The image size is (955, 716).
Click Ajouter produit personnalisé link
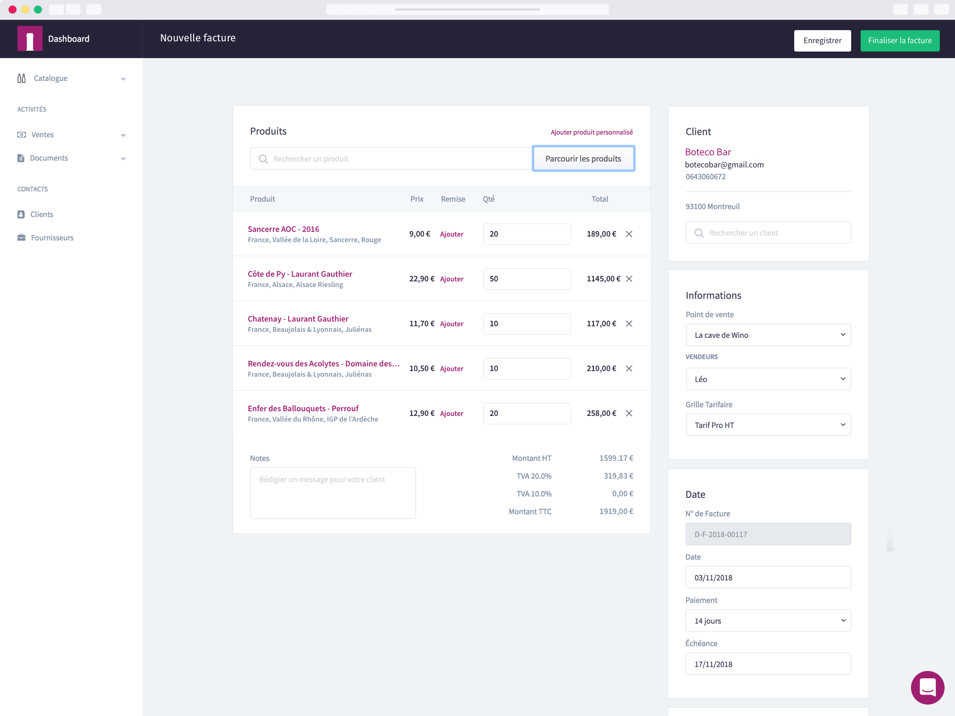[x=591, y=132]
